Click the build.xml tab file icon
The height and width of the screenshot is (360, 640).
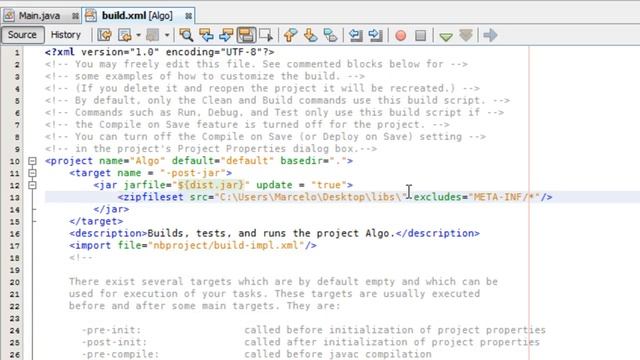91,16
